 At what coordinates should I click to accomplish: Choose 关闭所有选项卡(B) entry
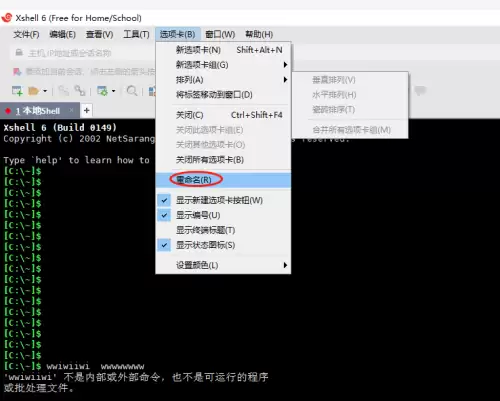point(223,160)
